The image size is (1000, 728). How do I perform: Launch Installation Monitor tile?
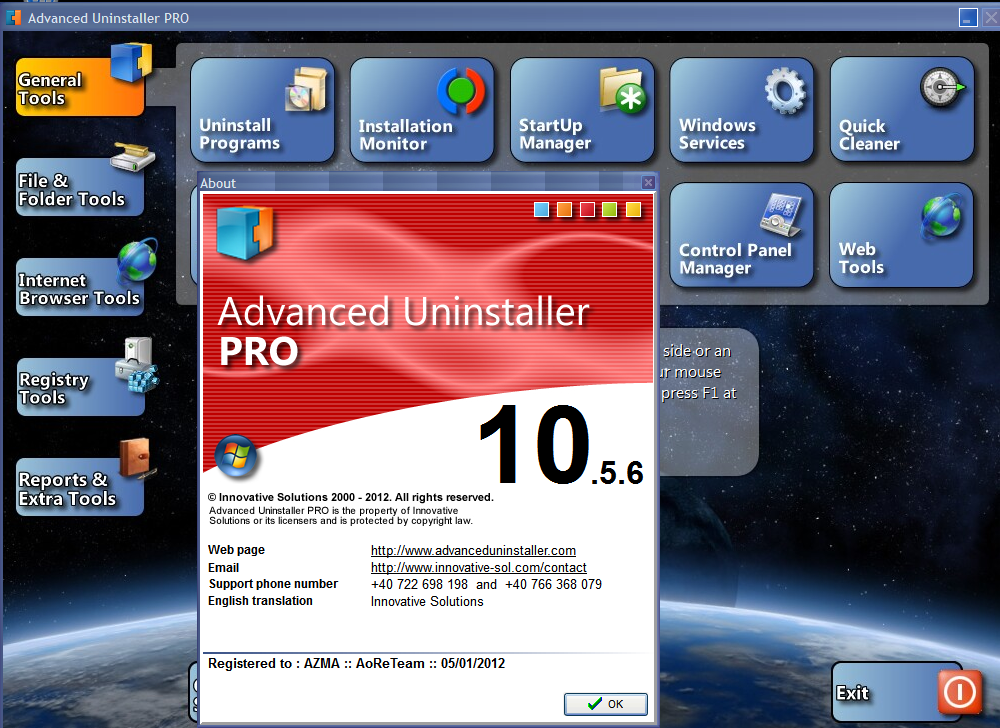422,110
